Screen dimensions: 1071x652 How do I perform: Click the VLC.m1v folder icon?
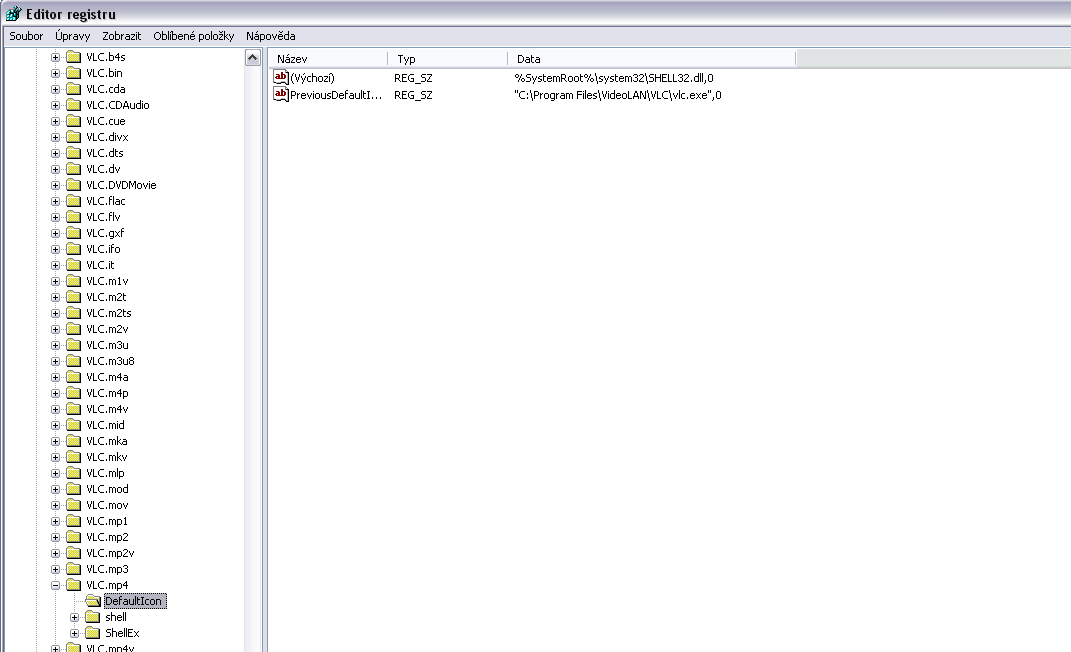pyautogui.click(x=74, y=281)
